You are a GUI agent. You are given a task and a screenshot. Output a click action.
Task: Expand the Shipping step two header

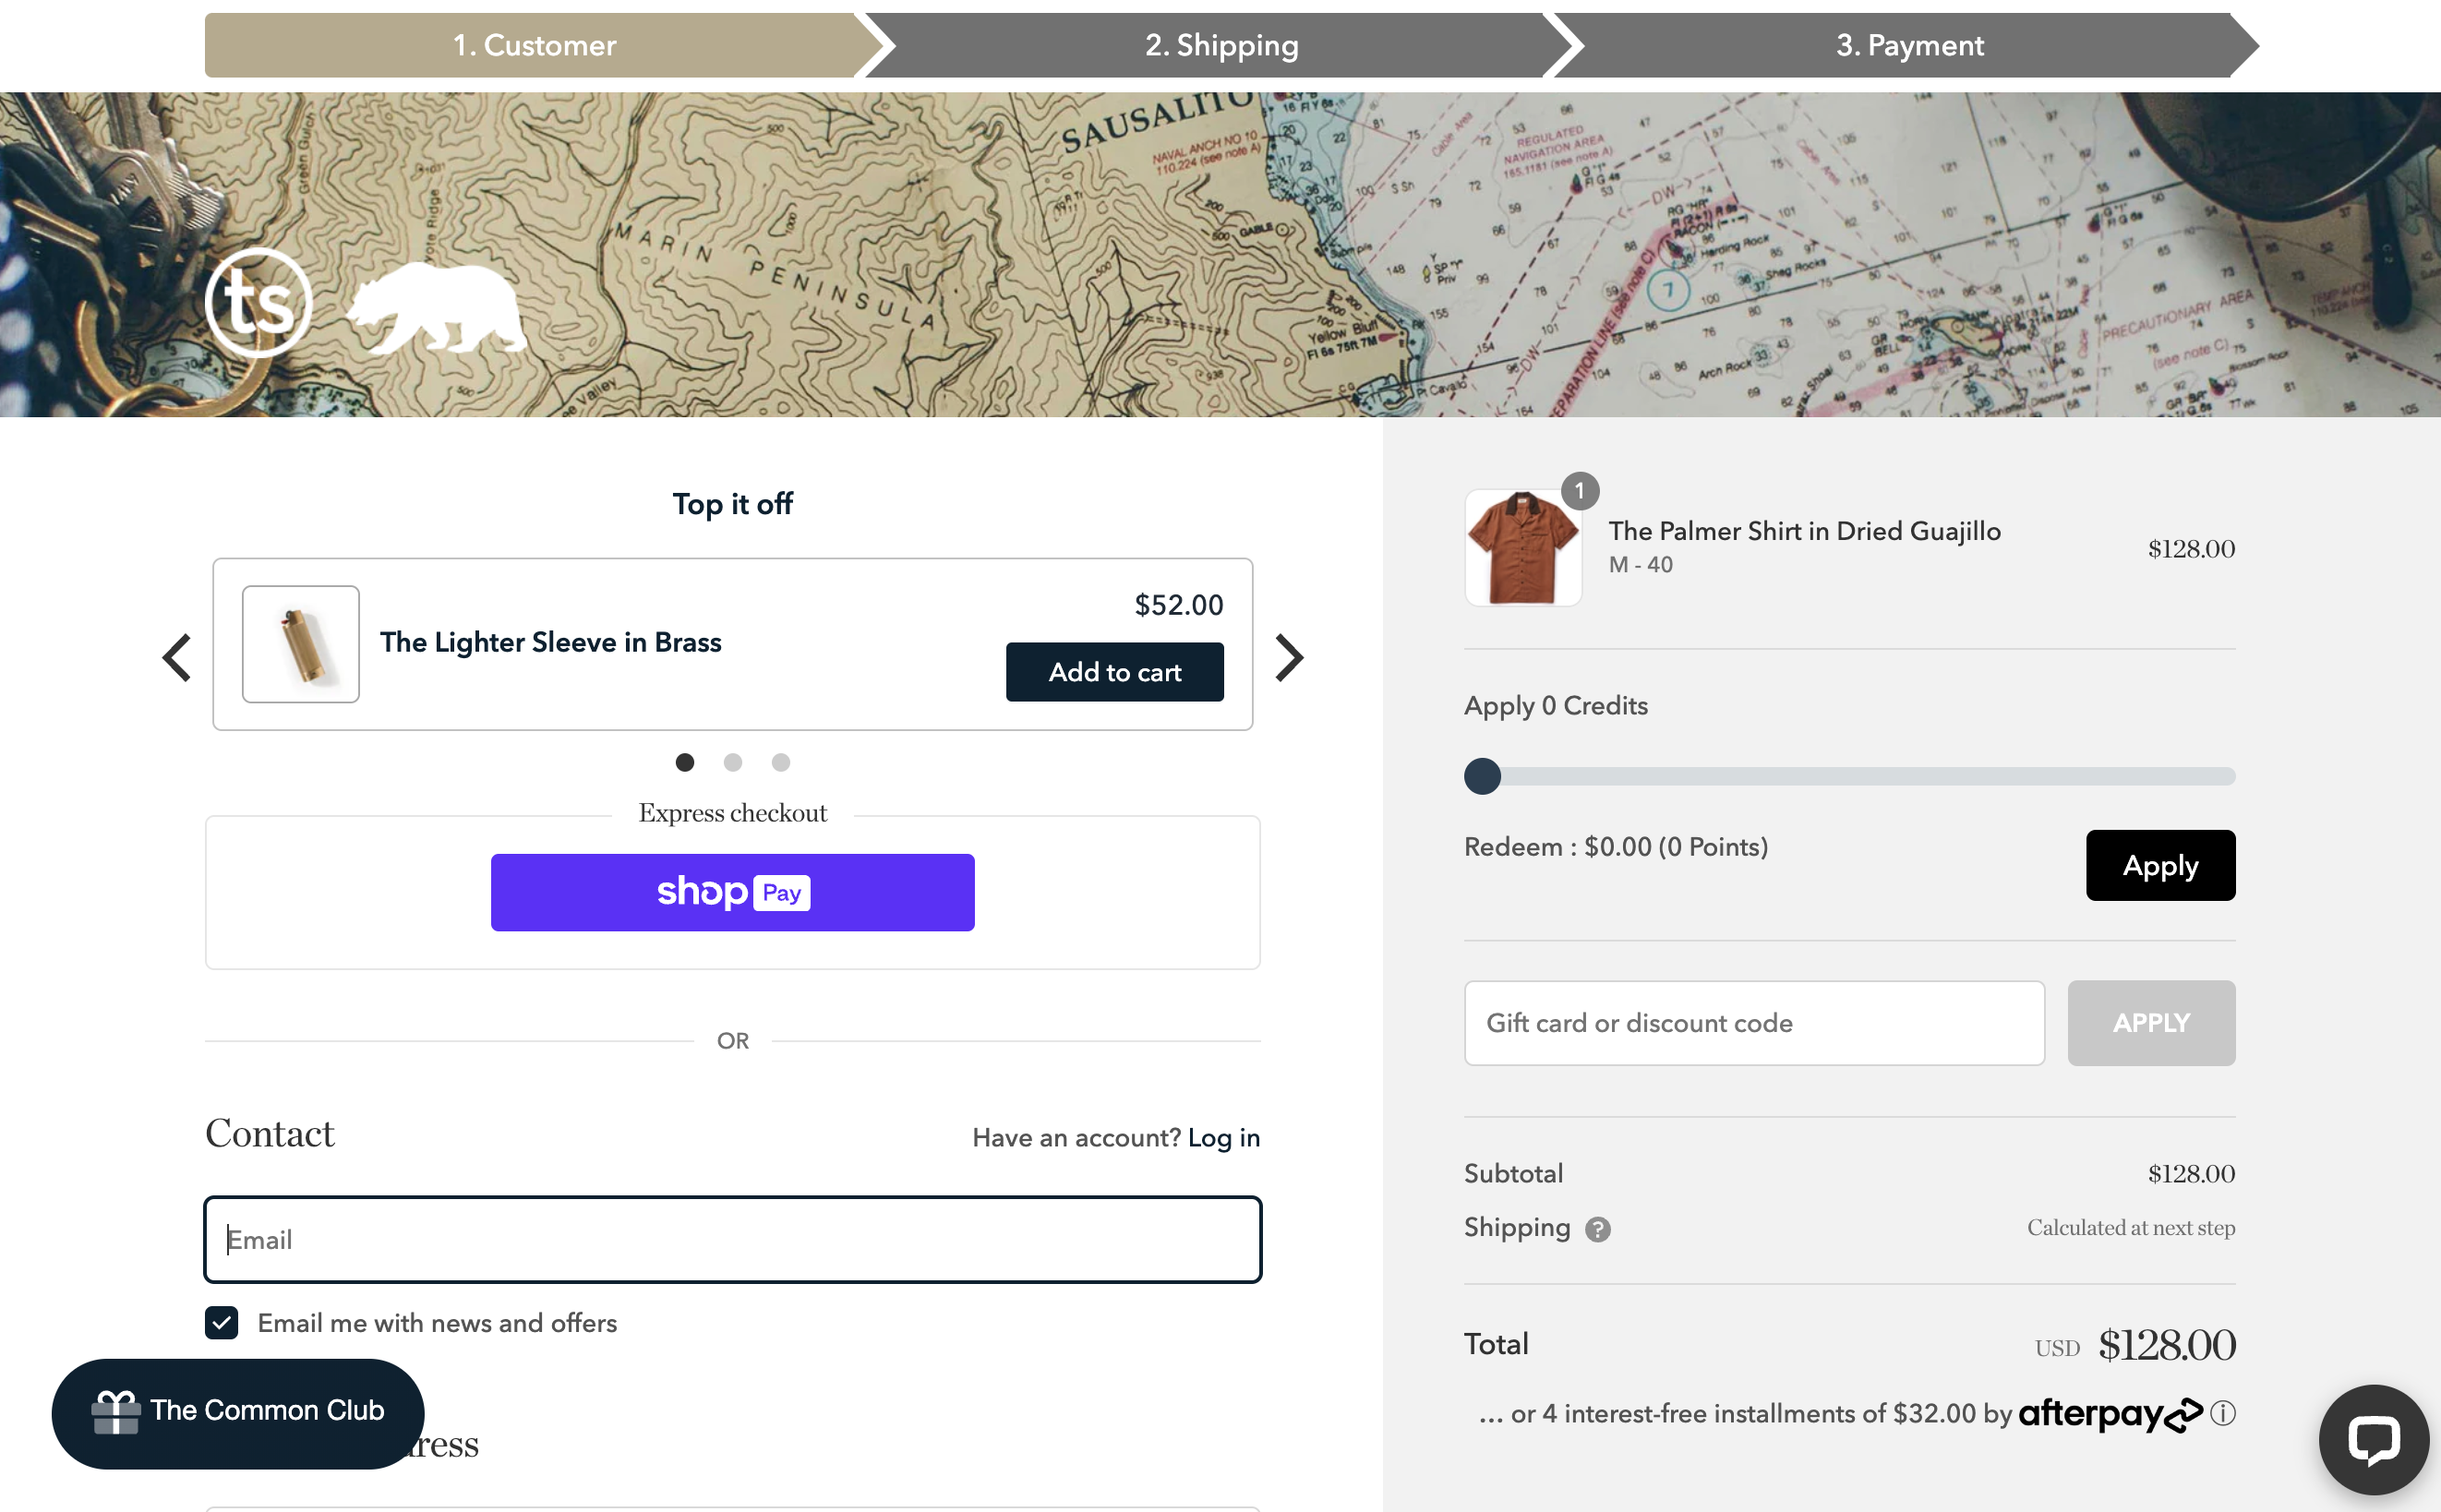1220,43
